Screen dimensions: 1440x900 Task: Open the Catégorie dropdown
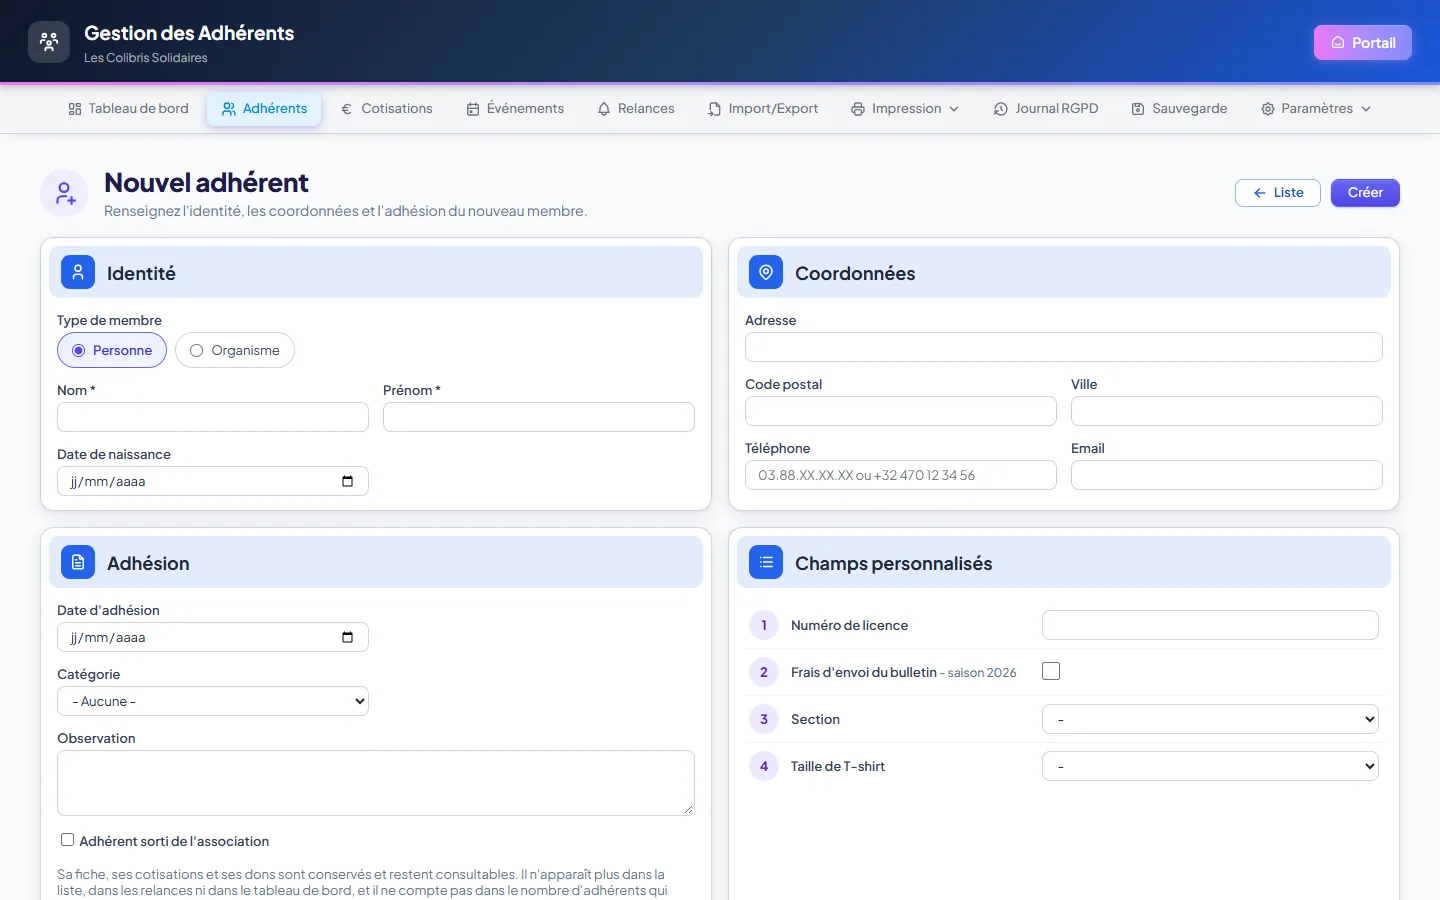point(213,701)
